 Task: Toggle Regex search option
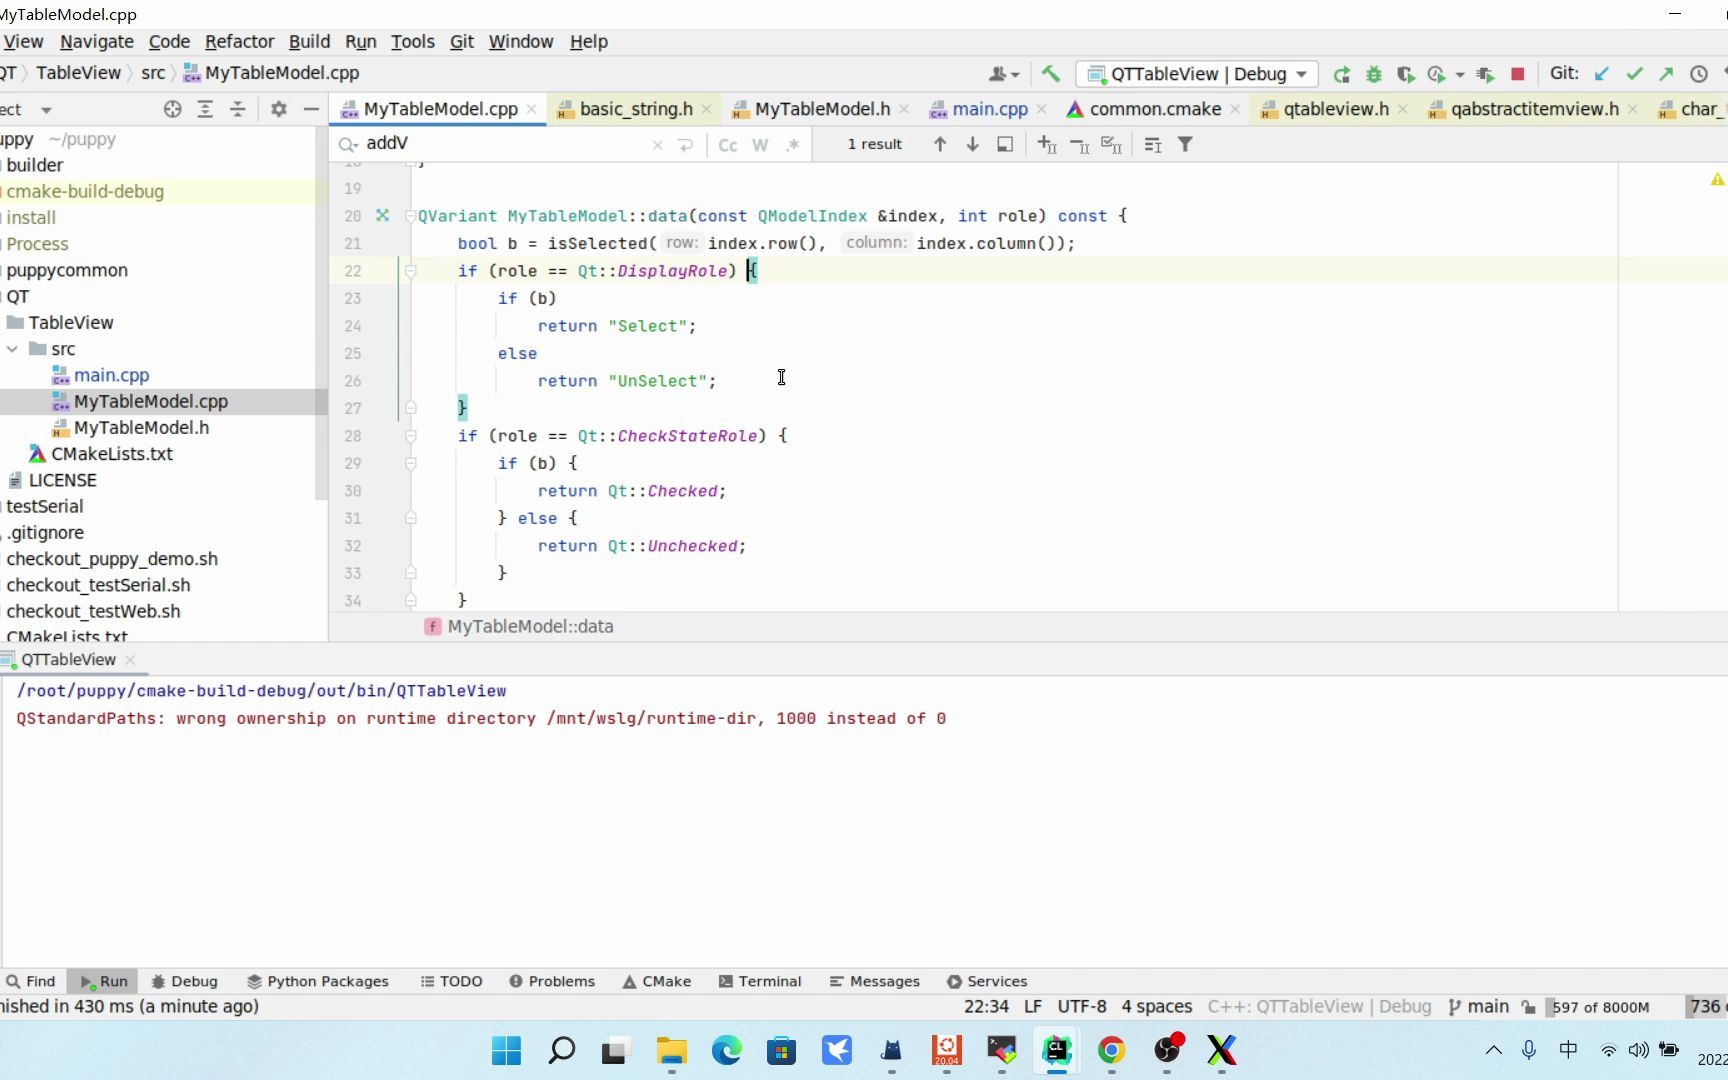tap(792, 145)
